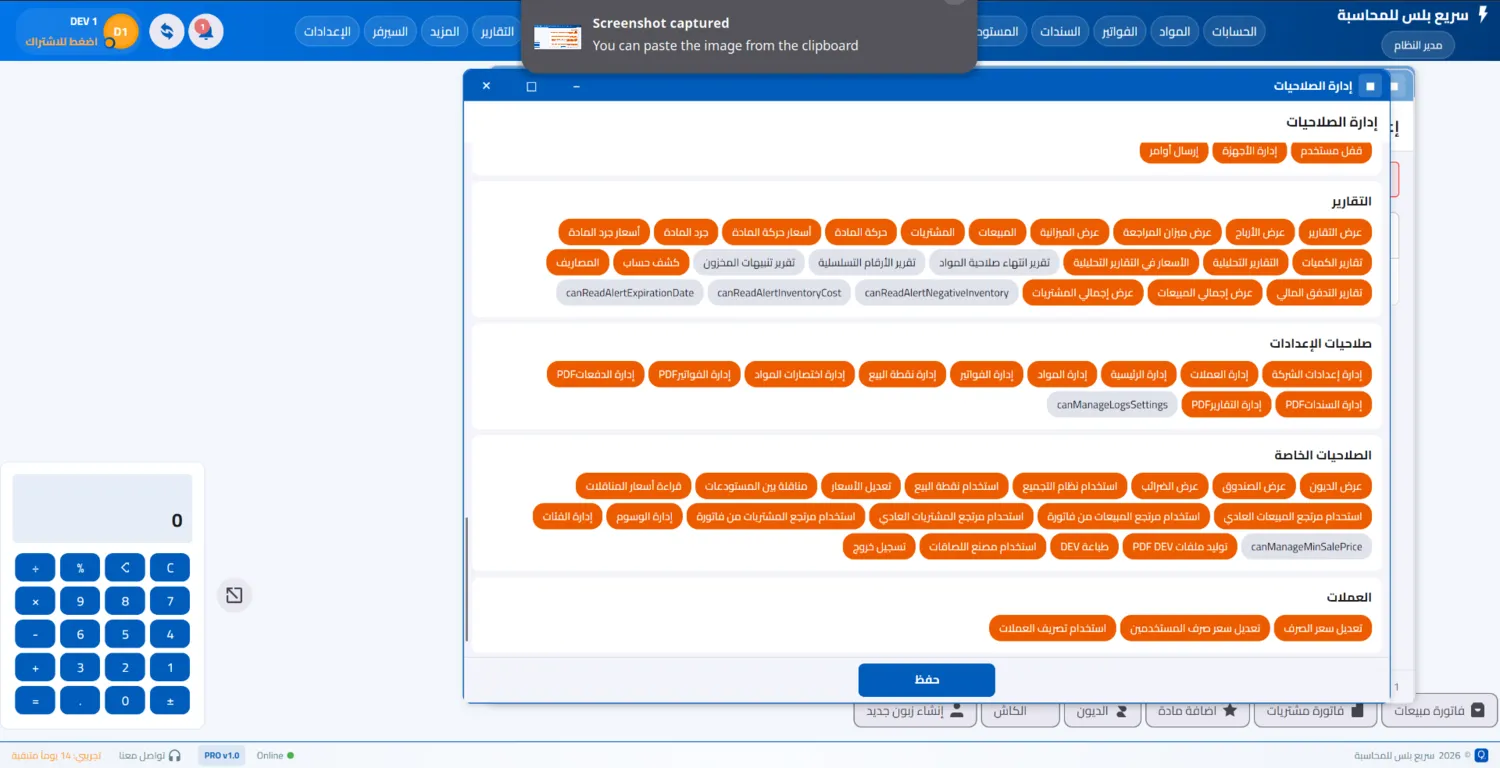Click the divide key on calculator

(x=35, y=568)
